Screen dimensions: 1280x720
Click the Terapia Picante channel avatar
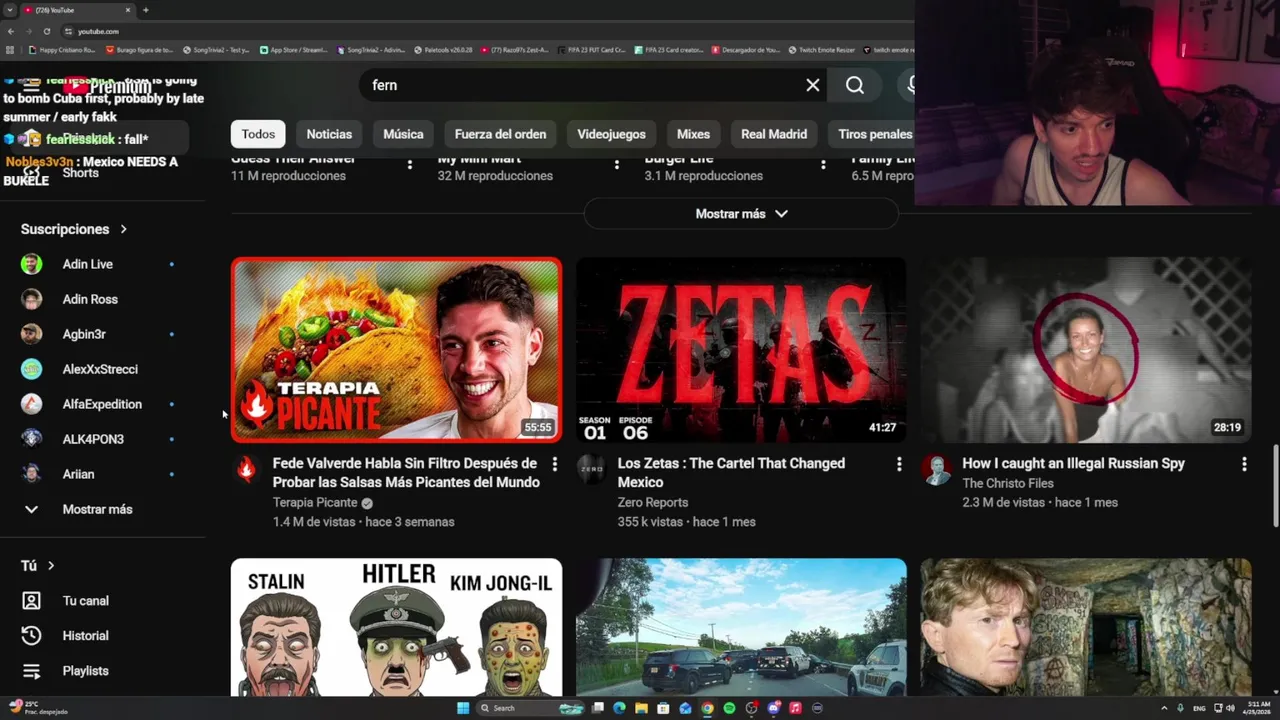pos(246,469)
